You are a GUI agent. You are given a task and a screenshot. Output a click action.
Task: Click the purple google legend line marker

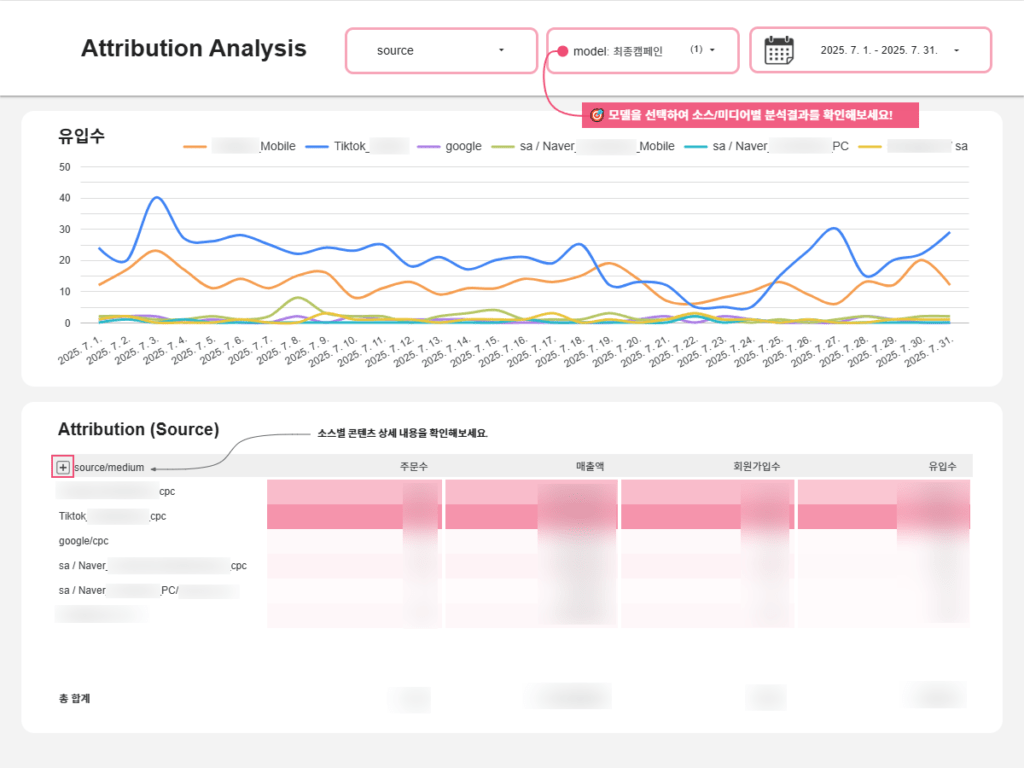428,147
